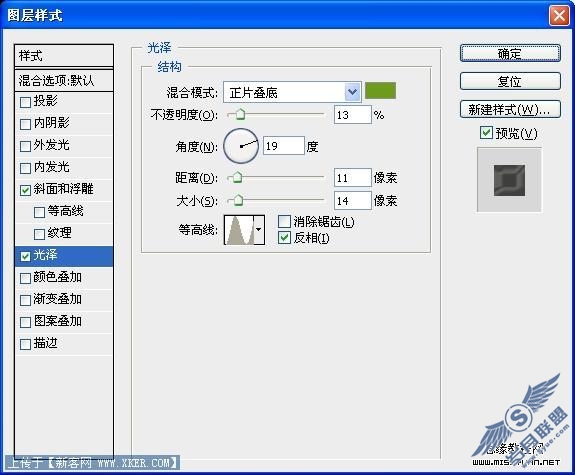575x475 pixels.
Task: Click the 不透明度 opacity slider handle
Action: click(x=240, y=114)
